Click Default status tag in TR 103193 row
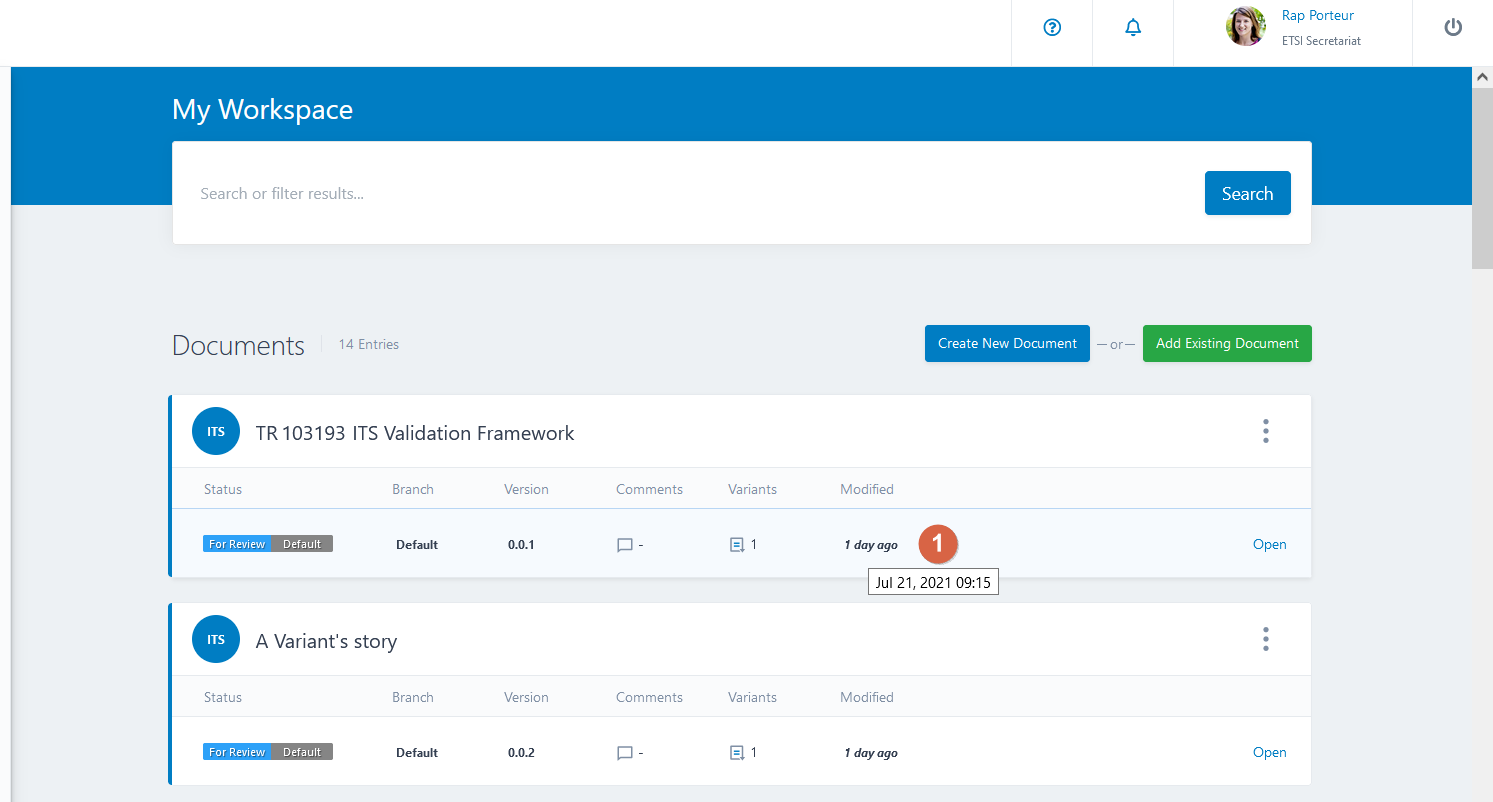Screen dimensions: 1493x802 pos(302,544)
